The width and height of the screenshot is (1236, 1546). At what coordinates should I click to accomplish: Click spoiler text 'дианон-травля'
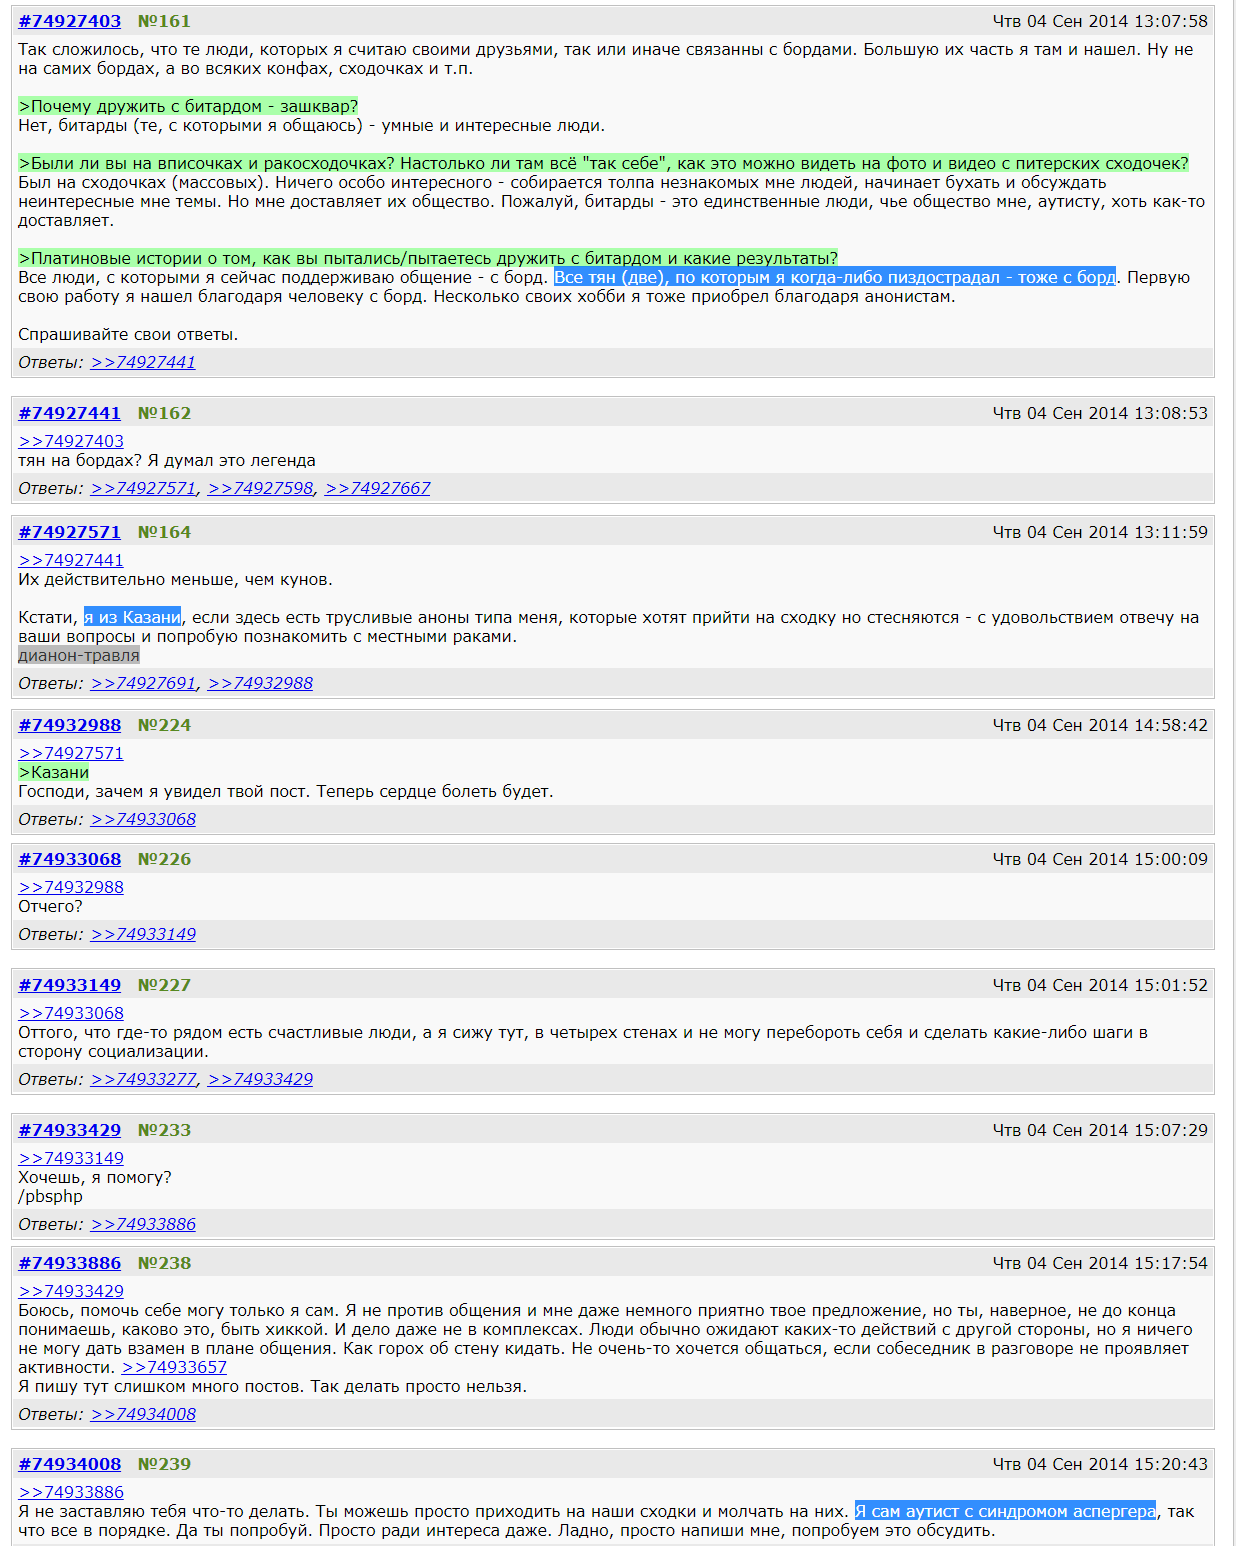[x=79, y=655]
